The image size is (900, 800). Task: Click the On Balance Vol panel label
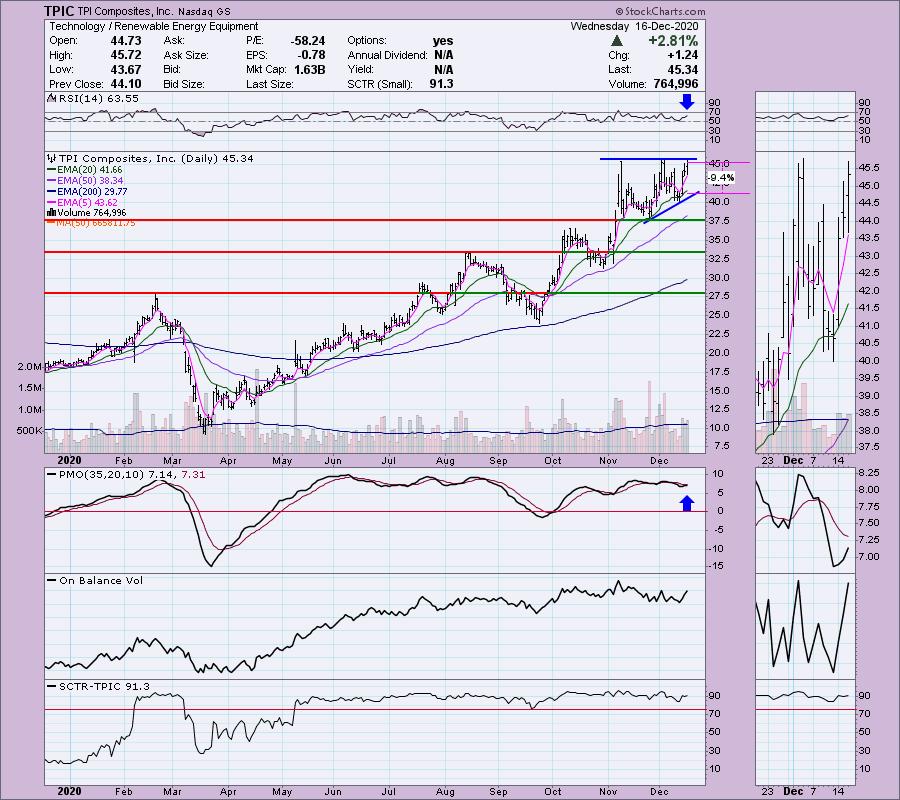click(x=86, y=580)
